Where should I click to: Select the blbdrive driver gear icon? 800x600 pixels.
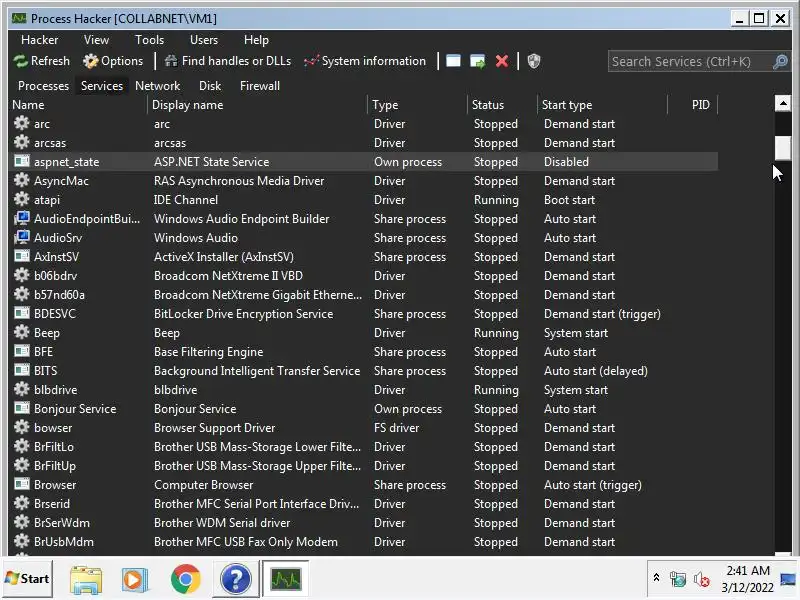point(21,389)
